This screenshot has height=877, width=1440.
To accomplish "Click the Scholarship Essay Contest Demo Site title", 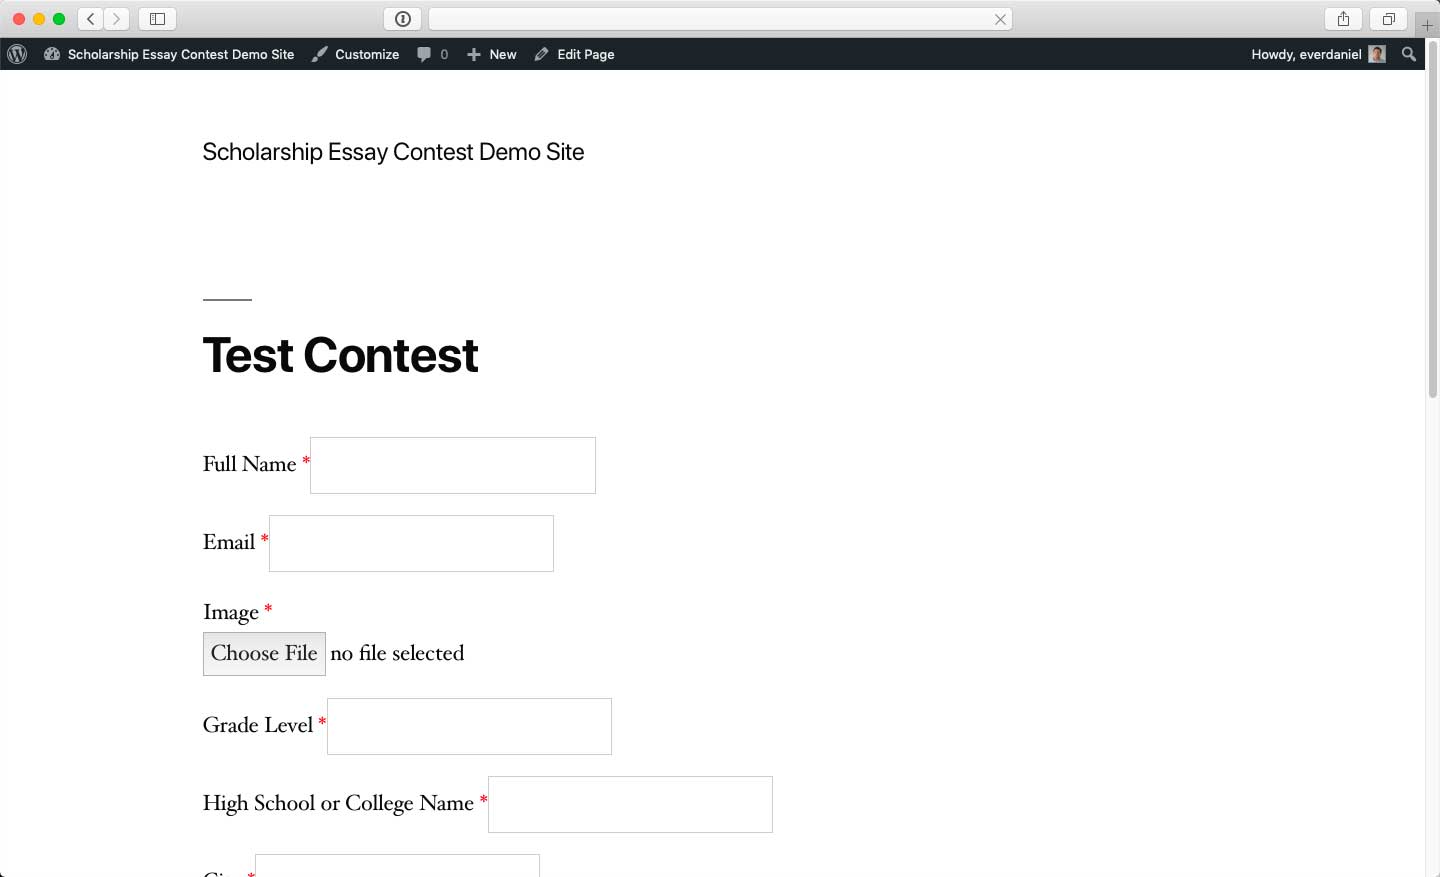I will click(x=393, y=152).
